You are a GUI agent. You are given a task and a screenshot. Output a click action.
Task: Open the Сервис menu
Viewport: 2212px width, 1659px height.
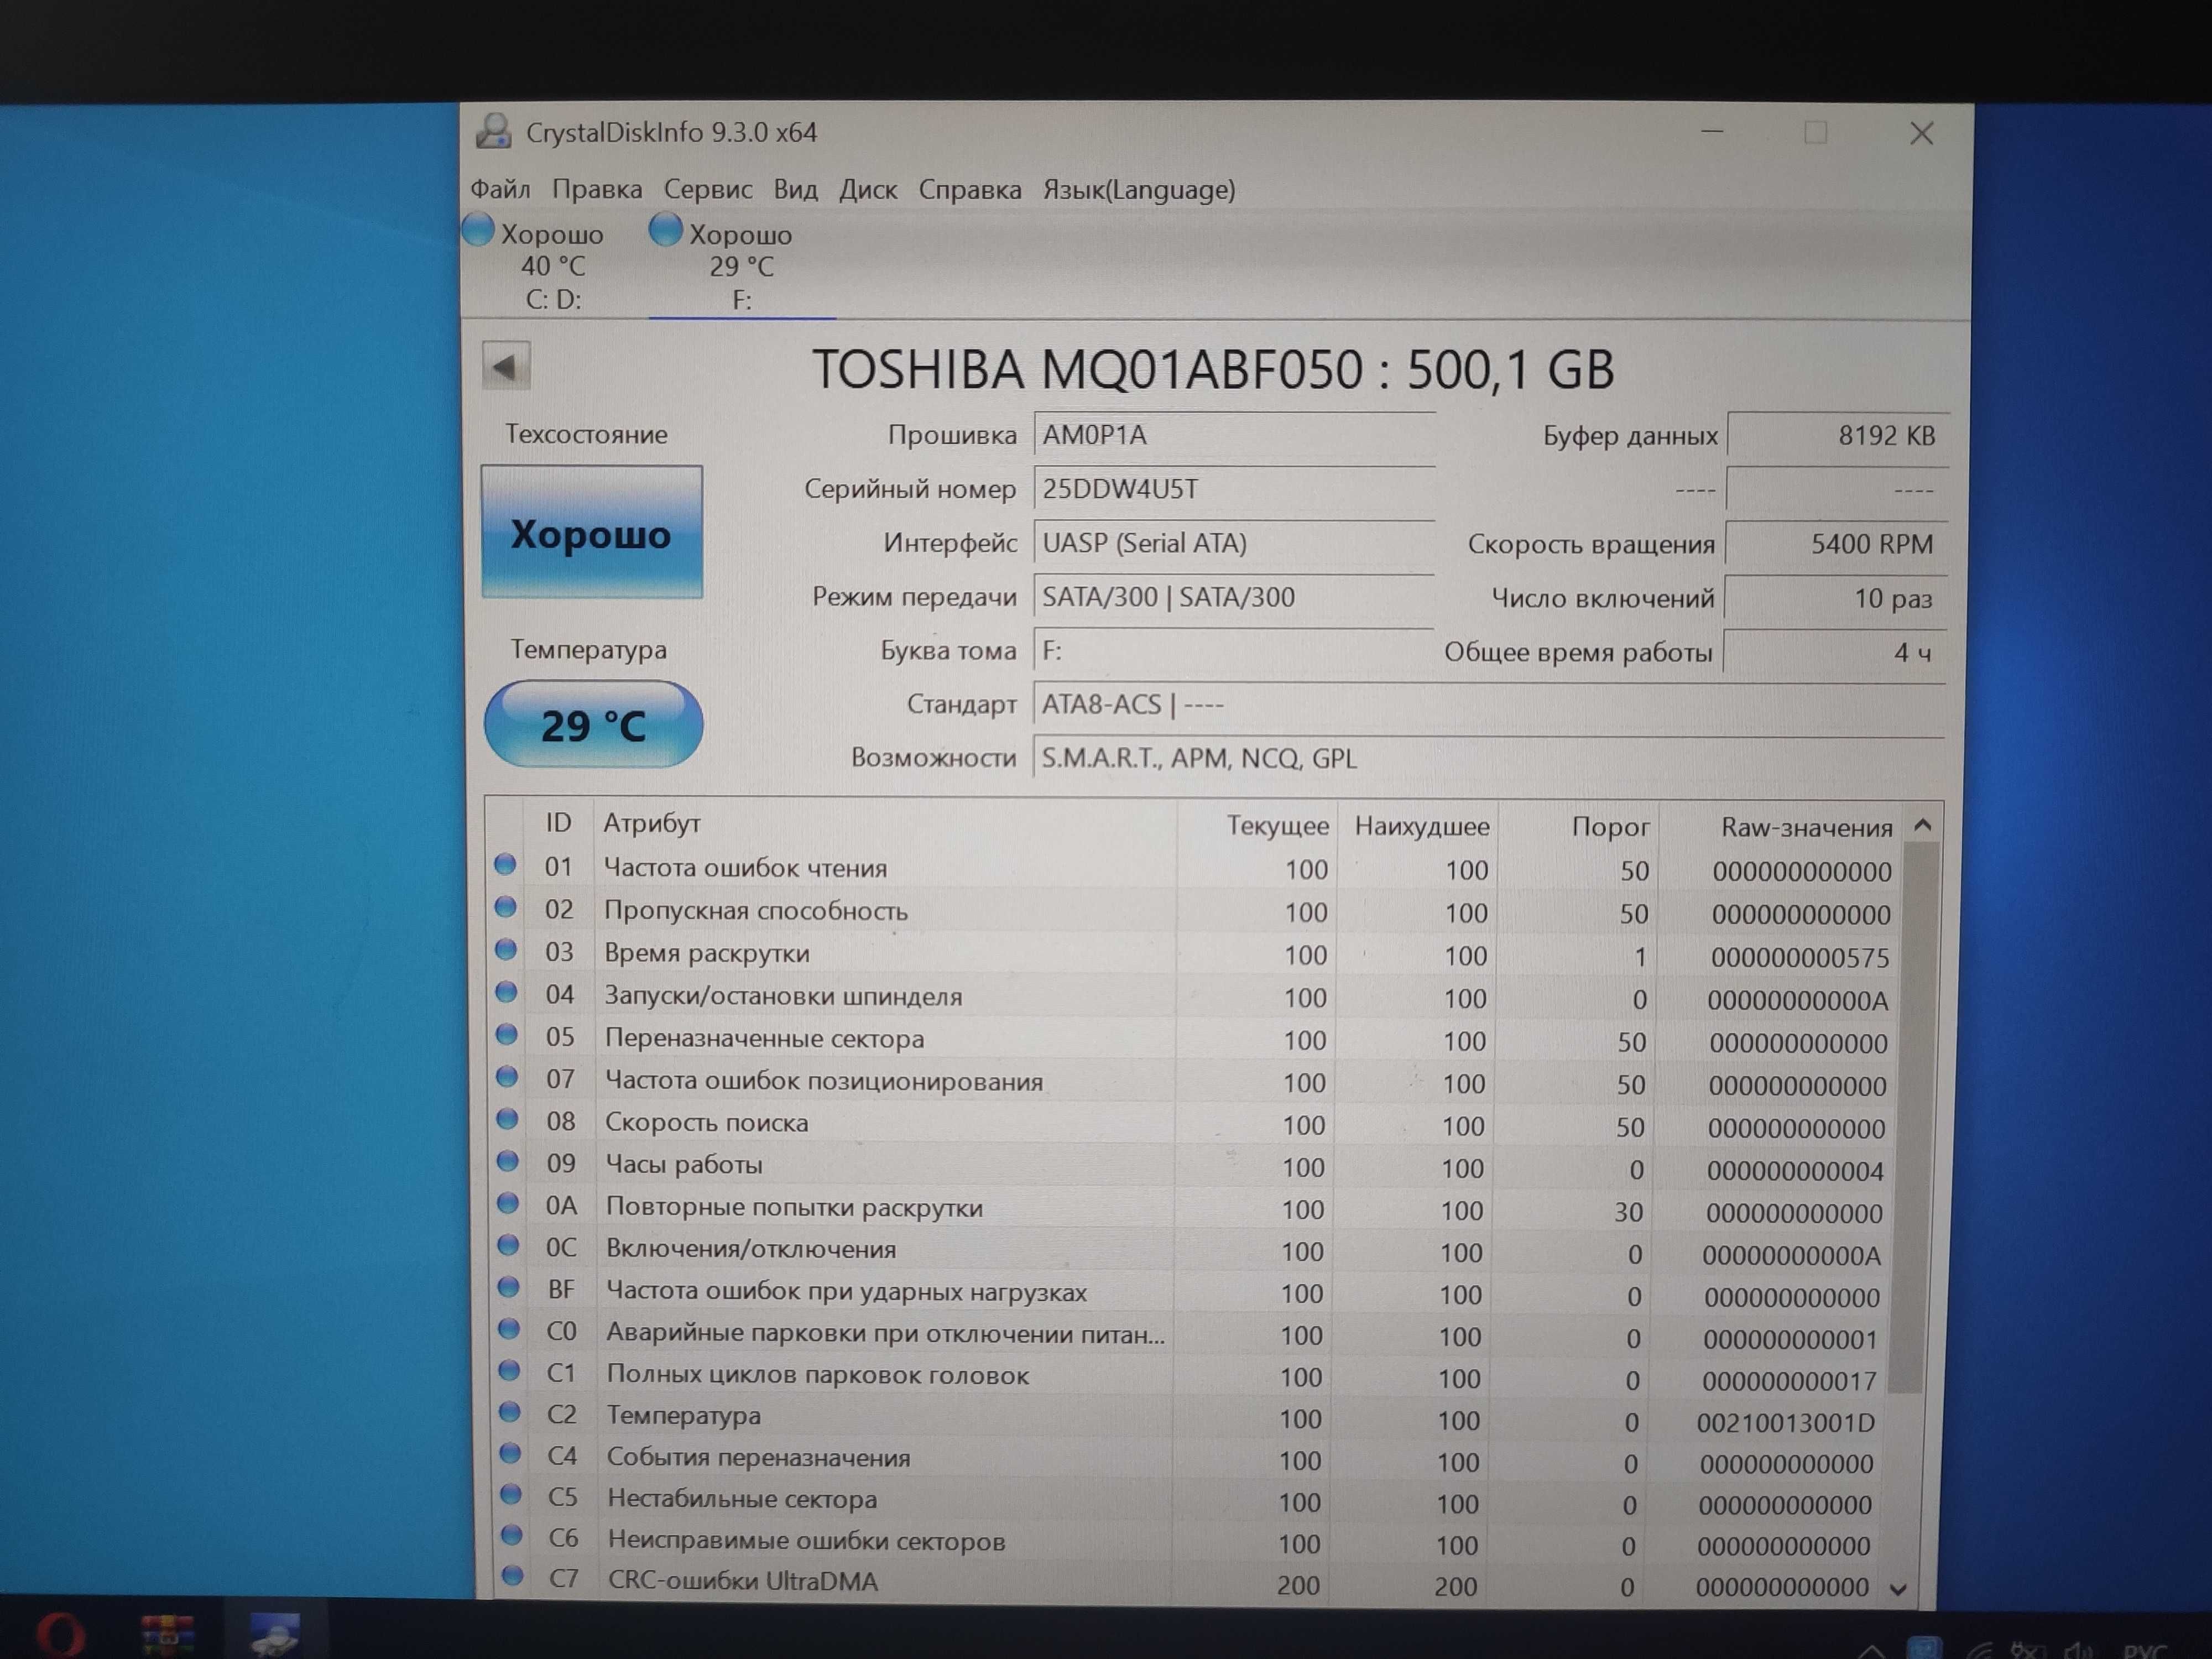pyautogui.click(x=708, y=189)
